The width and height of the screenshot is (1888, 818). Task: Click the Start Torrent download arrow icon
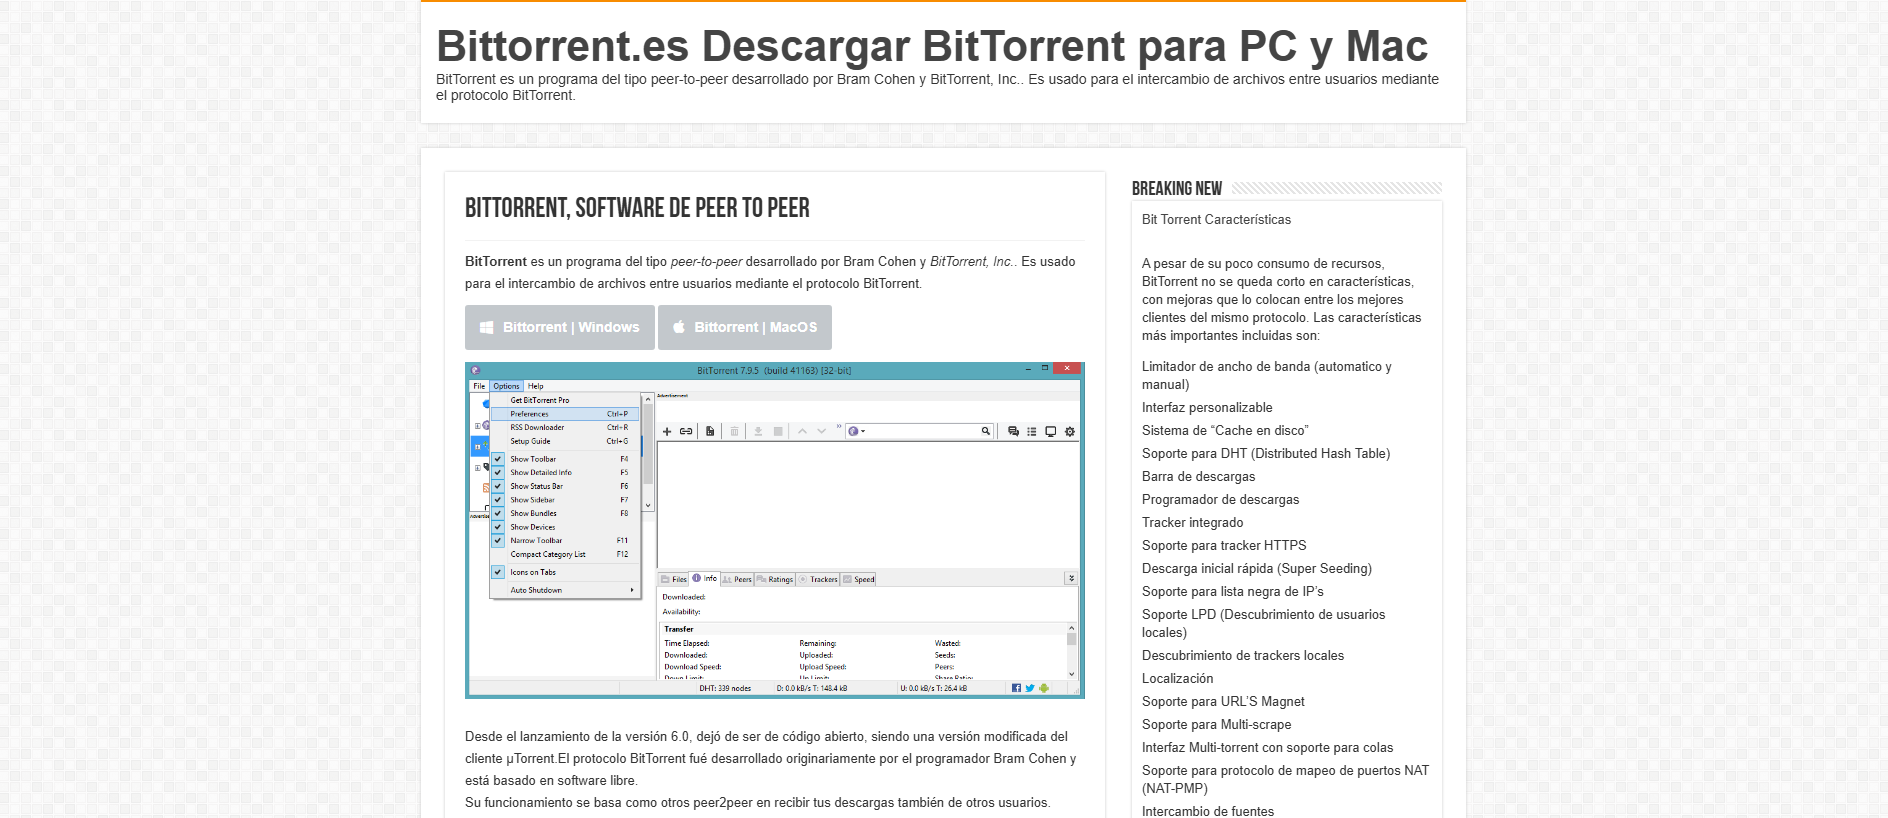point(758,432)
